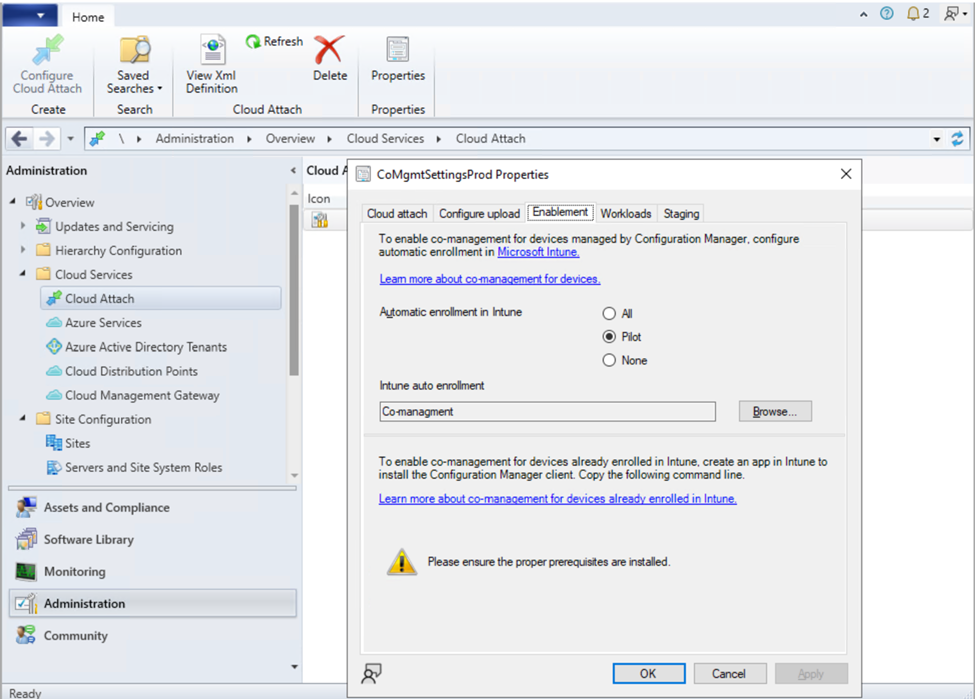Expand the Hierarchy Configuration node
The height and width of the screenshot is (699, 975).
(23, 250)
